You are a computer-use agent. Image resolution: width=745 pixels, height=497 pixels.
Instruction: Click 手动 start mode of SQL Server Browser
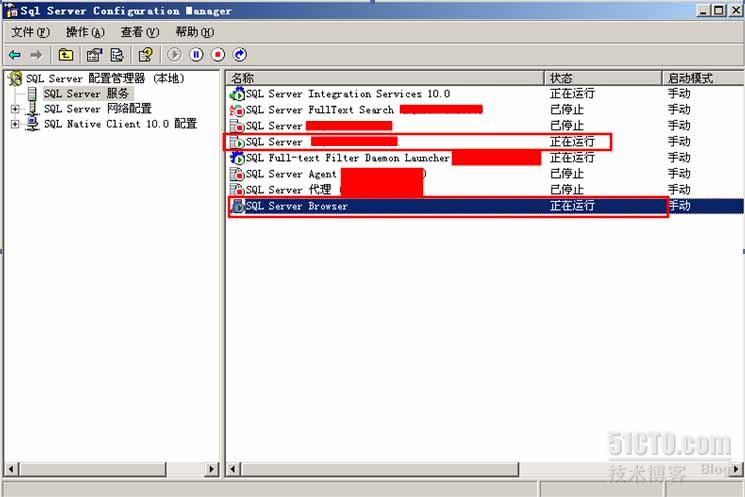679,206
